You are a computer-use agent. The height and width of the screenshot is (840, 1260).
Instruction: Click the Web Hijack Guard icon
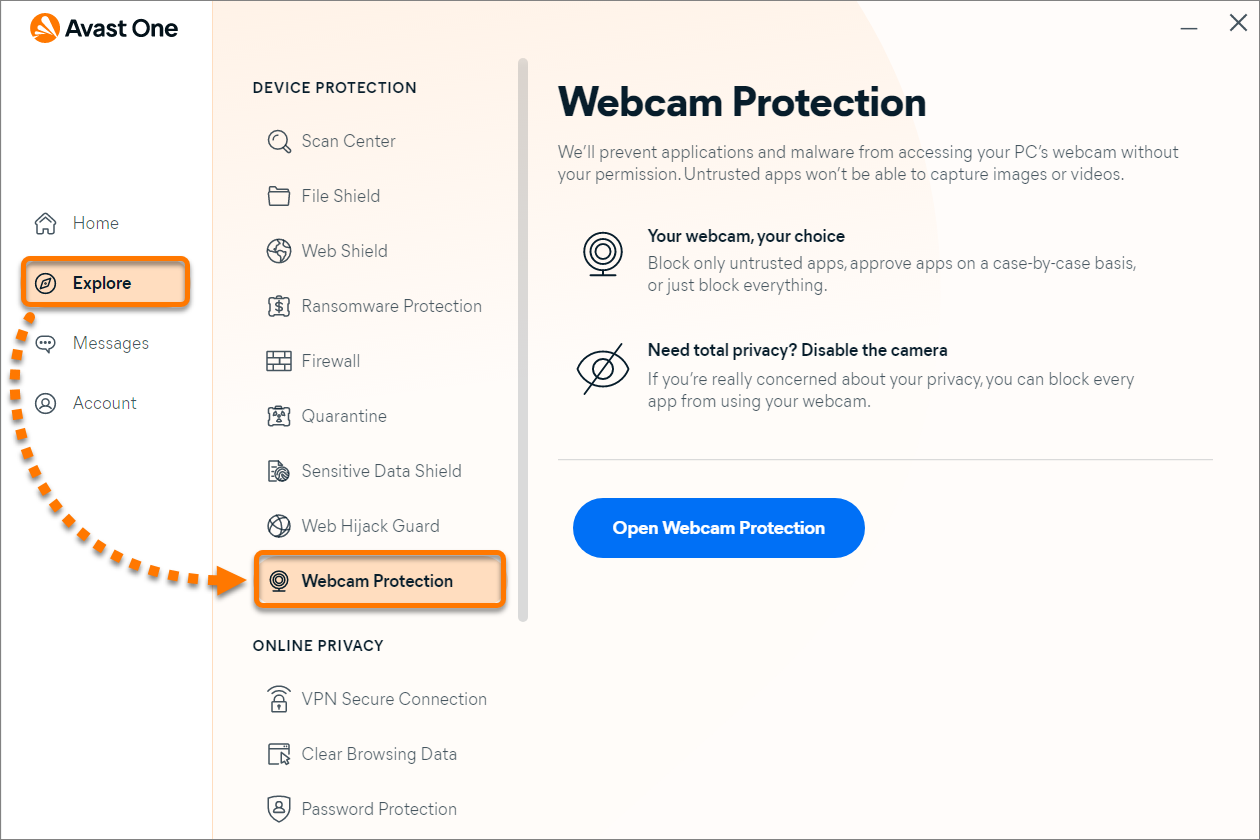pyautogui.click(x=279, y=526)
